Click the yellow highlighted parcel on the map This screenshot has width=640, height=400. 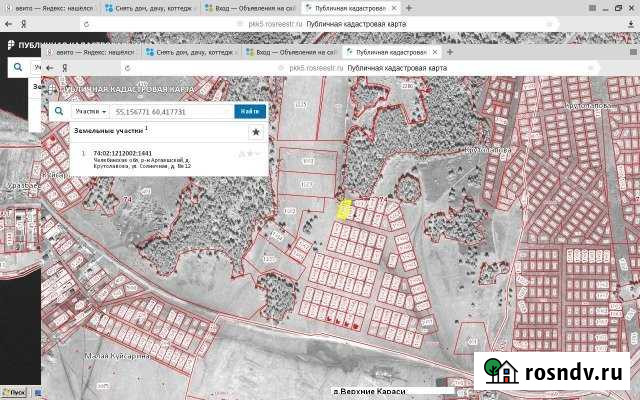343,209
